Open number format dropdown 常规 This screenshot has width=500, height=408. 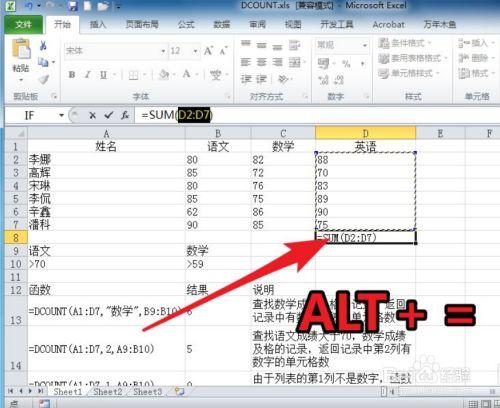pos(365,45)
